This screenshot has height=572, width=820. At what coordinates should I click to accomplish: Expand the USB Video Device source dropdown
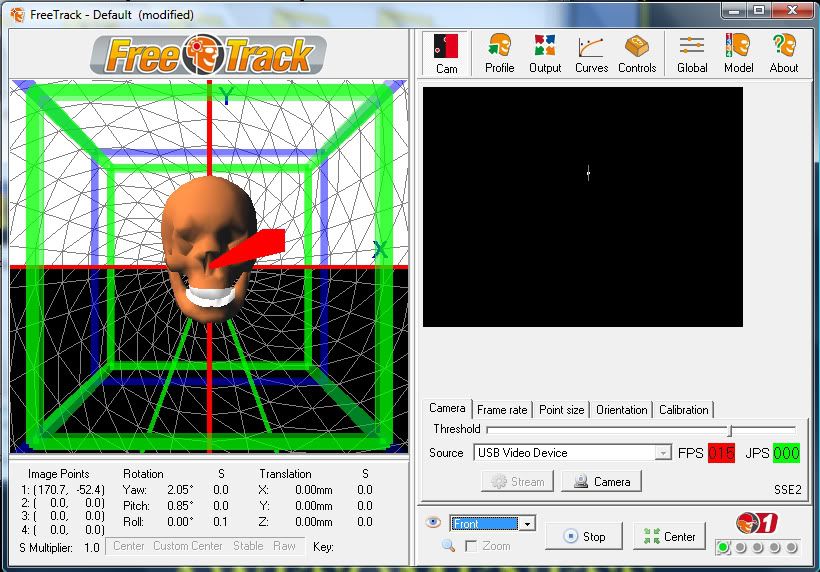663,452
